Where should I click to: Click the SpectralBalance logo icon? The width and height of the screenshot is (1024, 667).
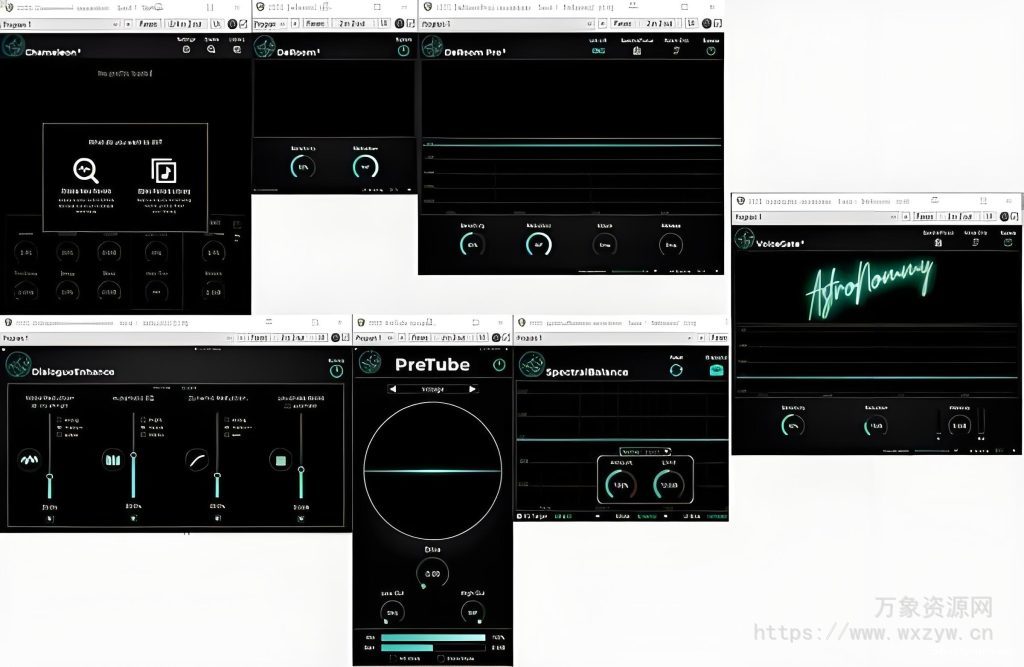coord(534,367)
